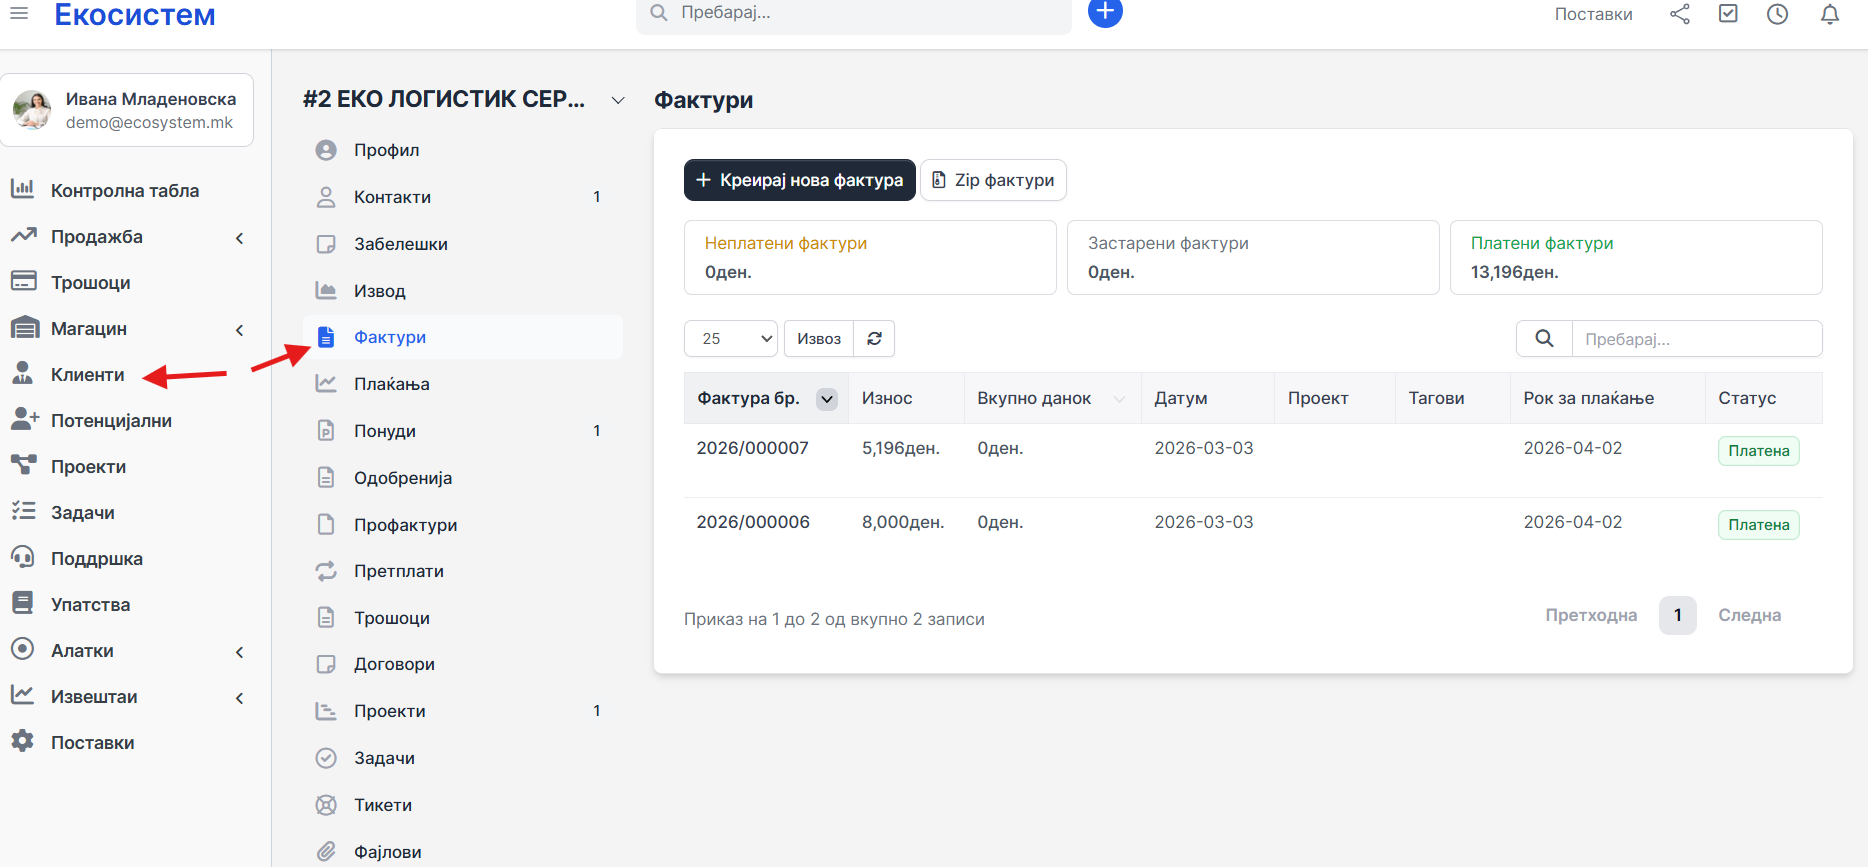Refresh the invoices table
Viewport: 1868px width, 867px height.
point(874,339)
